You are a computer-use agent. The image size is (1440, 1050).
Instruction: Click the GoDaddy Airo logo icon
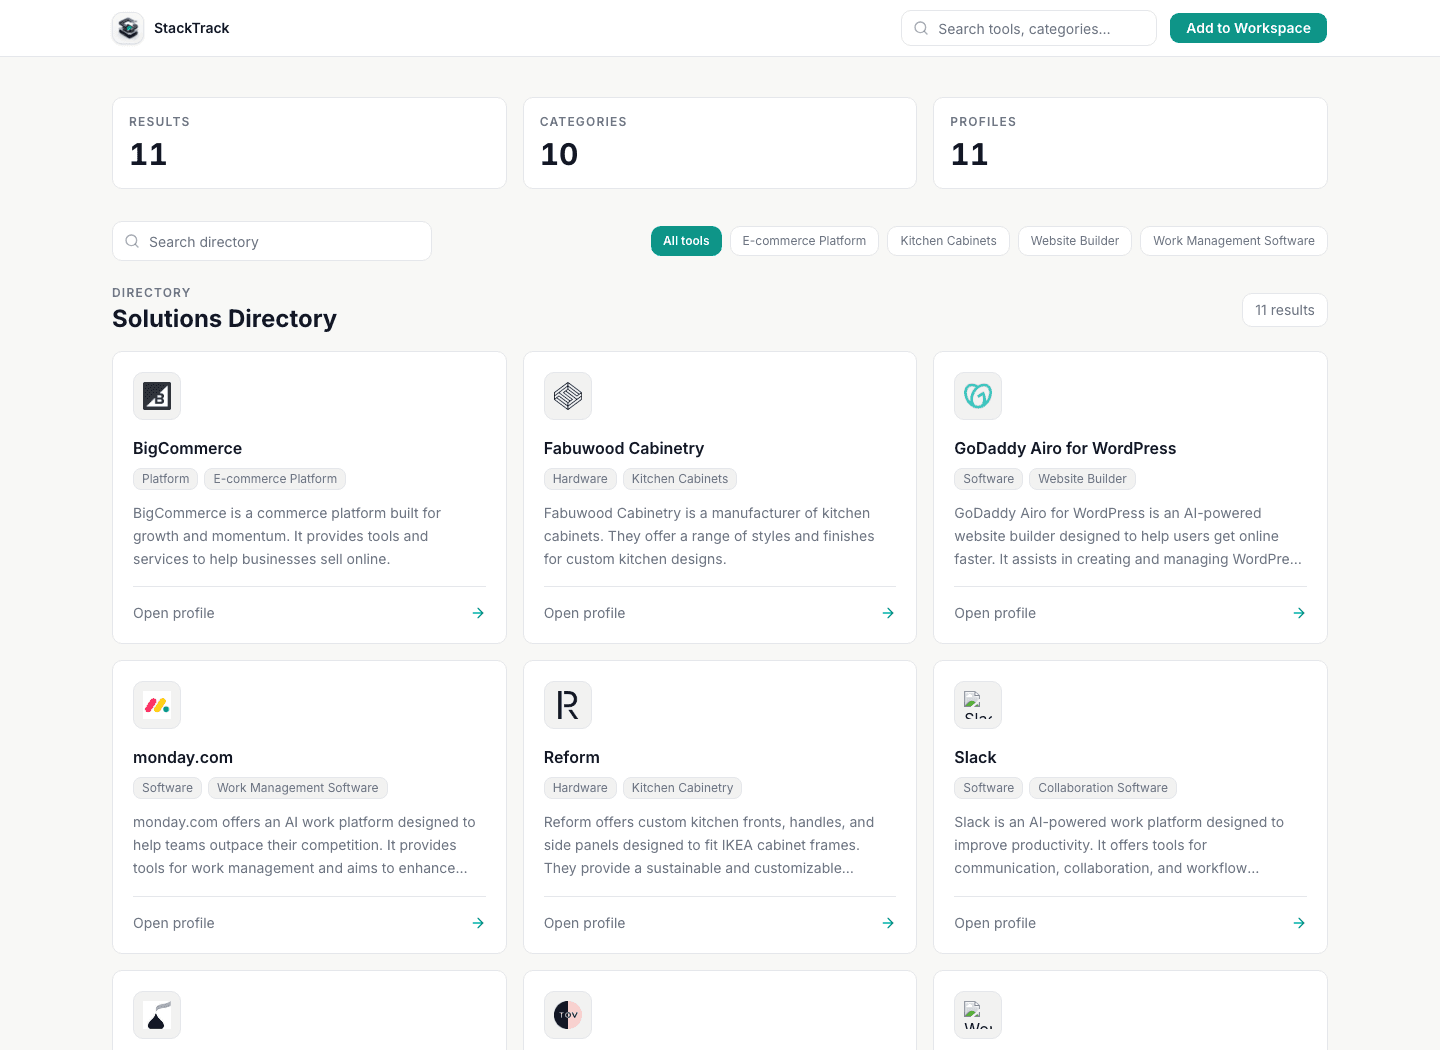tap(978, 396)
